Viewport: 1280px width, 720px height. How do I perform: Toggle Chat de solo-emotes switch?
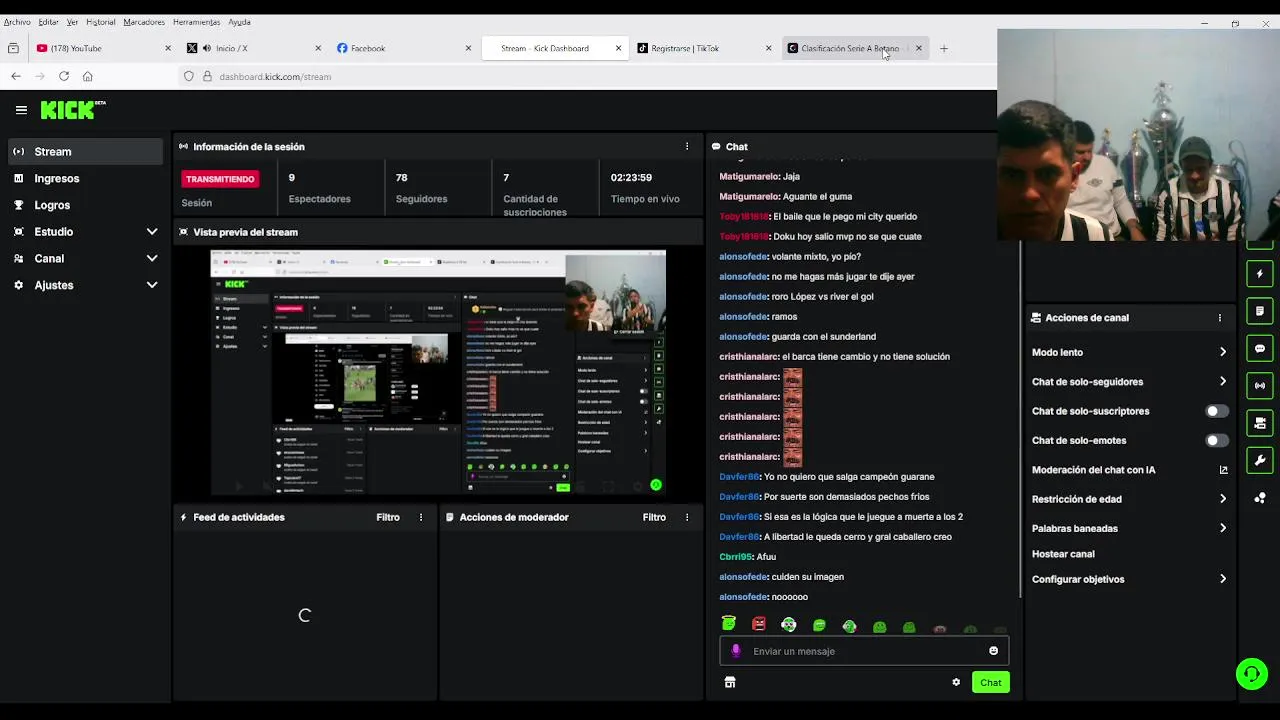click(1216, 440)
